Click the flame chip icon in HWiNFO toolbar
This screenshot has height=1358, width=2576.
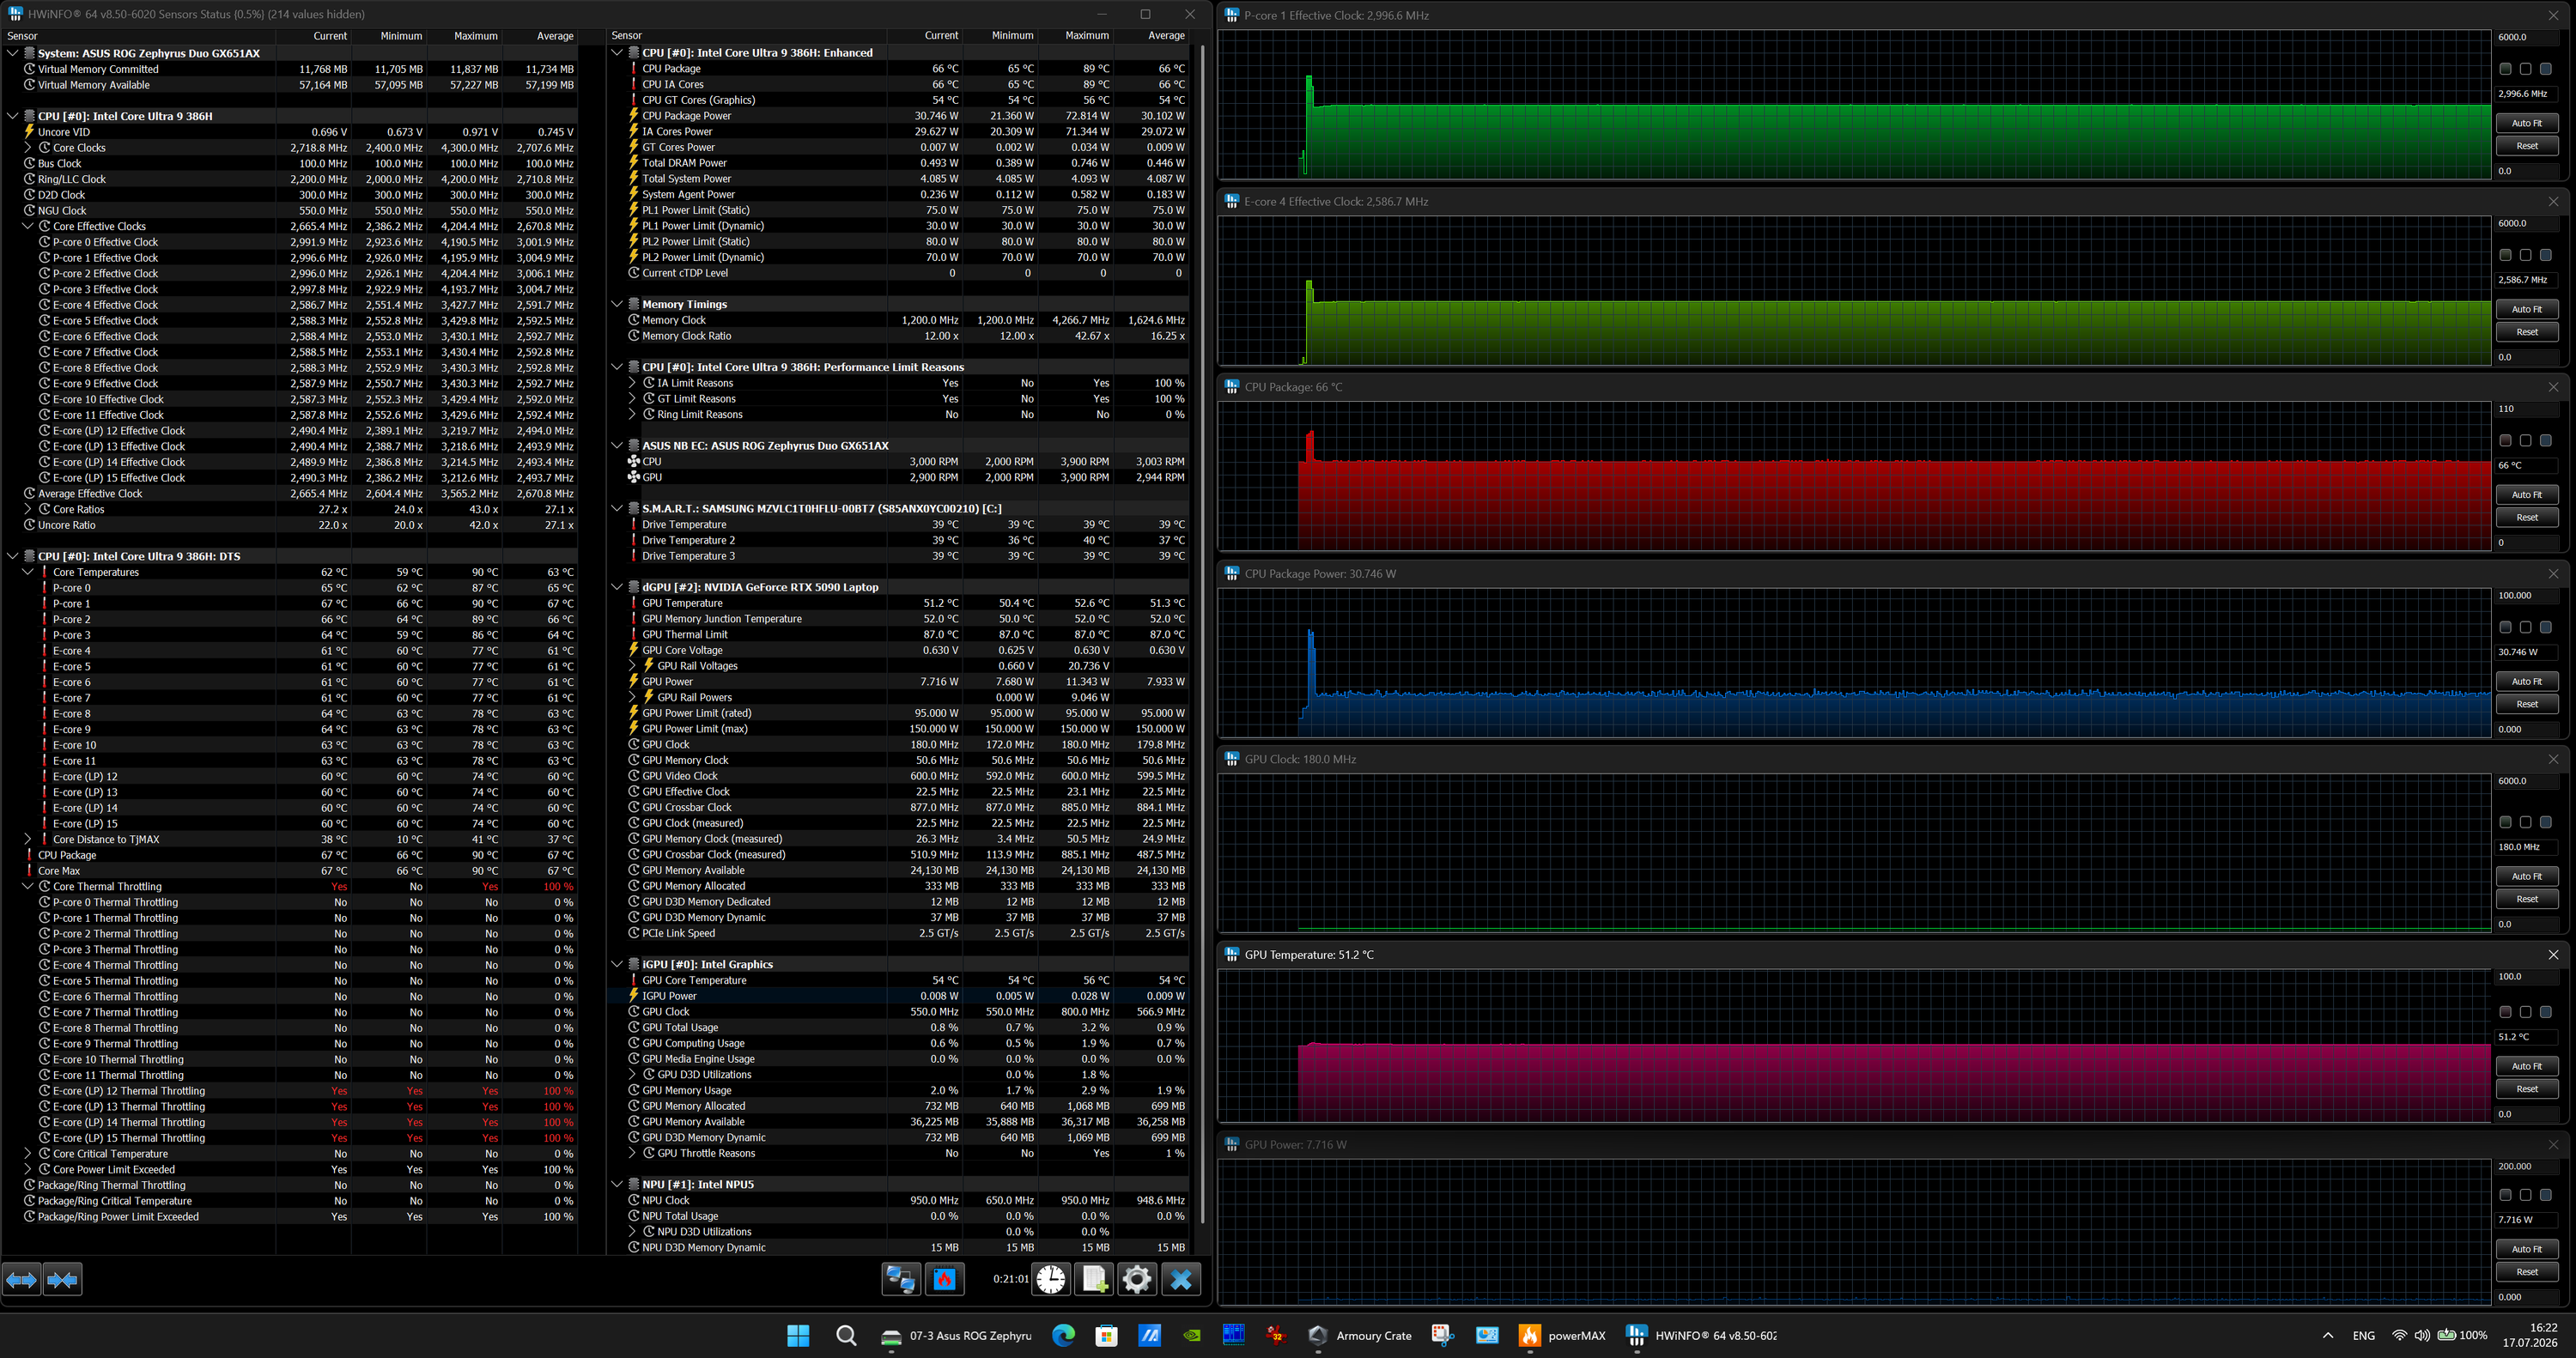944,1279
